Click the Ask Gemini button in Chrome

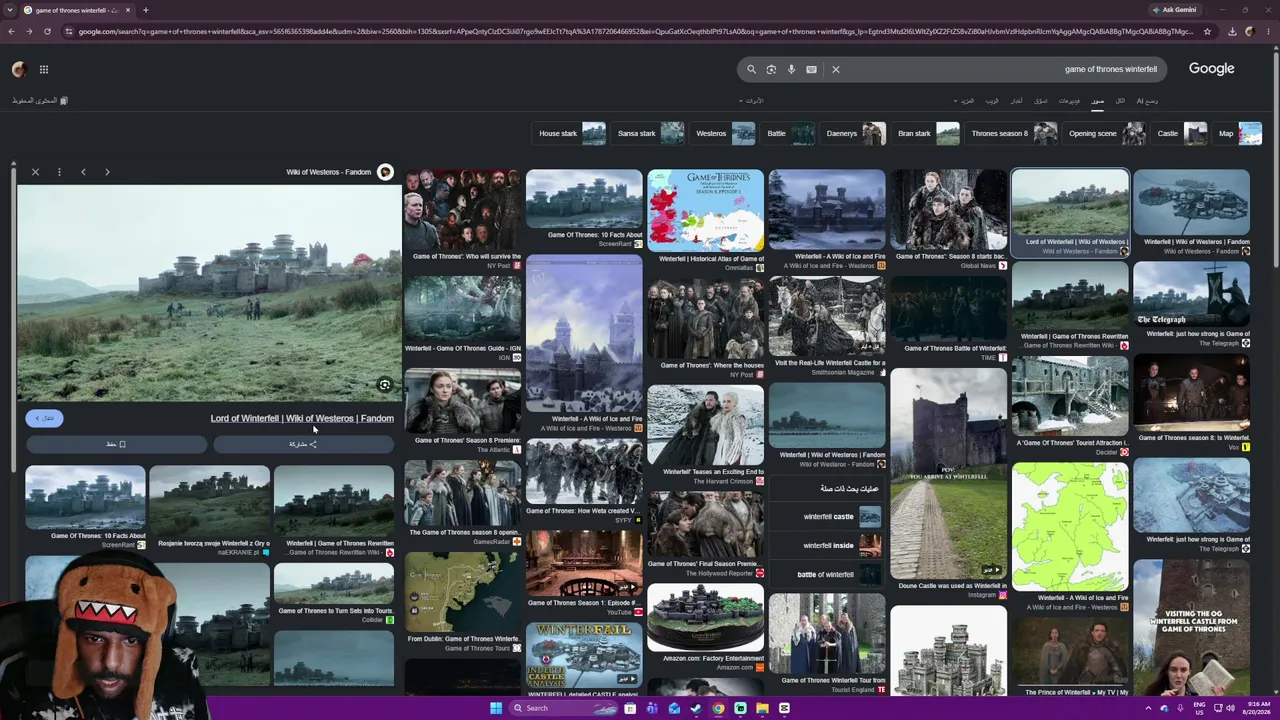[1174, 10]
